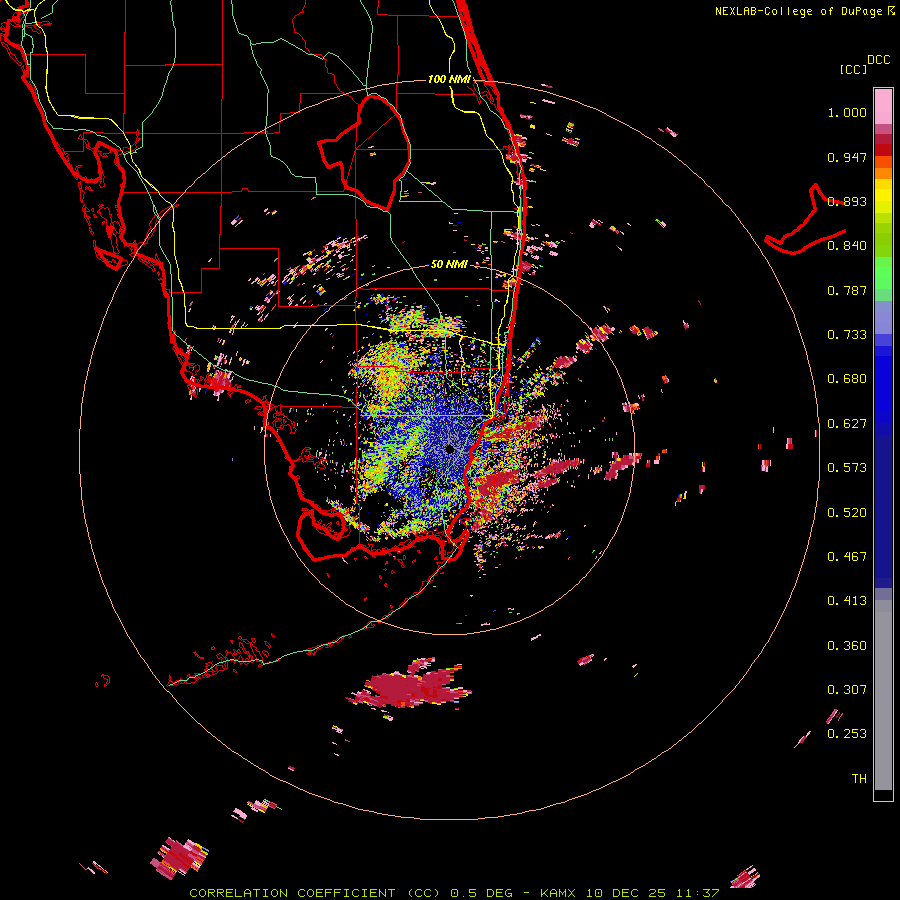This screenshot has width=900, height=900.
Task: Select the 0.573 scale value
Action: click(x=847, y=468)
